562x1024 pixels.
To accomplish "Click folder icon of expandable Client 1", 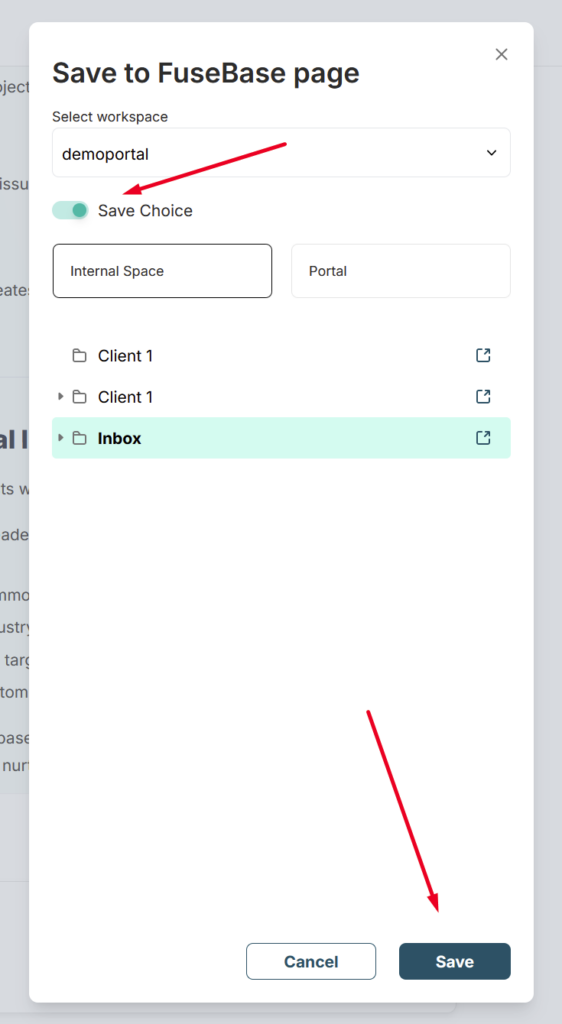I will tap(80, 397).
